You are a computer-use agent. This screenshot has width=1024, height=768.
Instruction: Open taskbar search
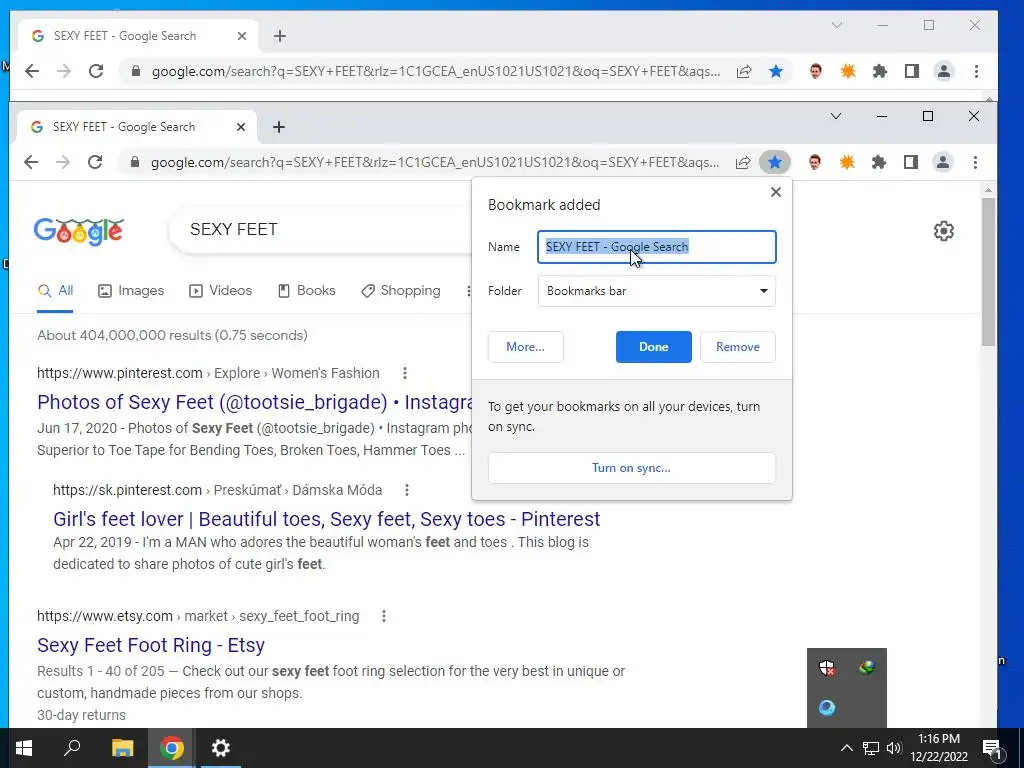[x=72, y=748]
